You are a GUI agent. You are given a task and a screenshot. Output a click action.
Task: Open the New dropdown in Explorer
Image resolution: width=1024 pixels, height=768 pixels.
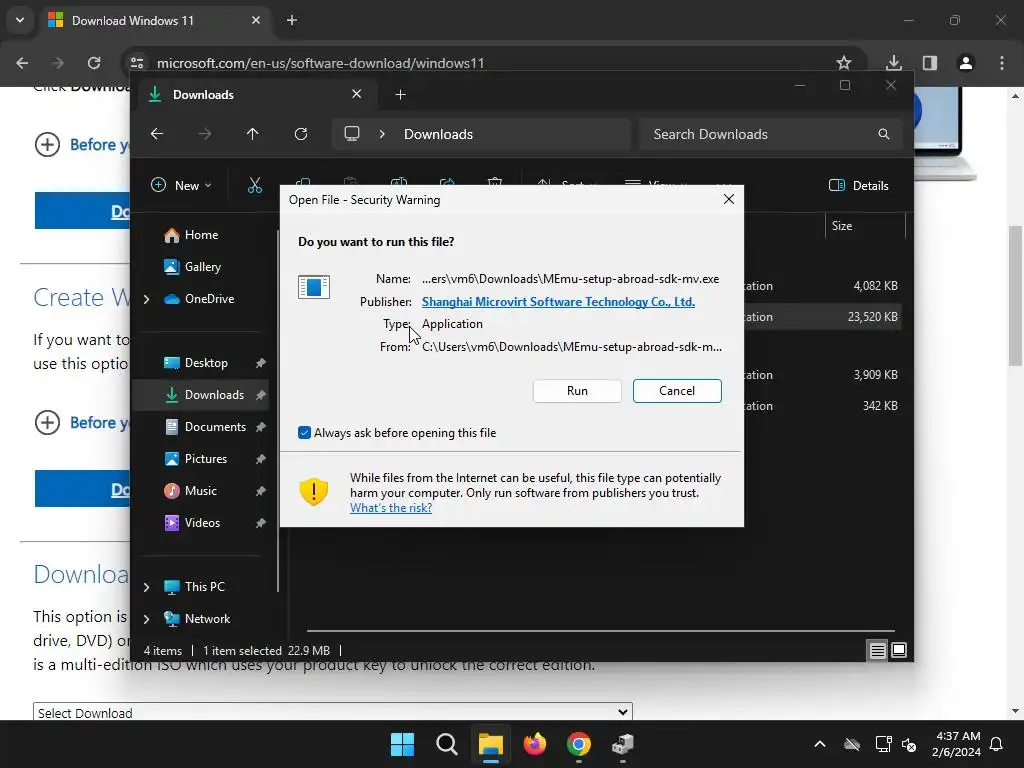[181, 185]
